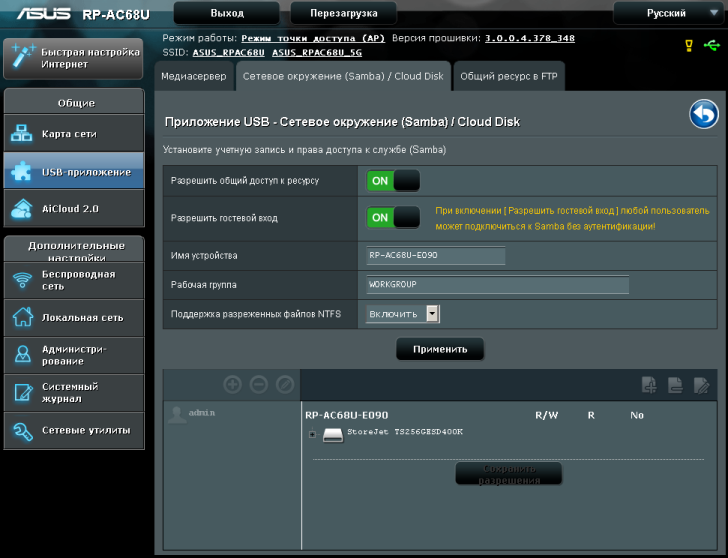The width and height of the screenshot is (728, 558).
Task: Open USB application menu item
Action: (74, 171)
